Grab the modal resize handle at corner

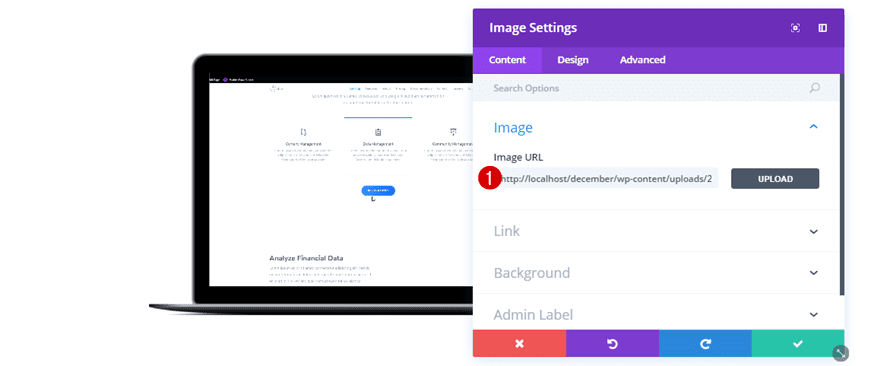(x=840, y=353)
